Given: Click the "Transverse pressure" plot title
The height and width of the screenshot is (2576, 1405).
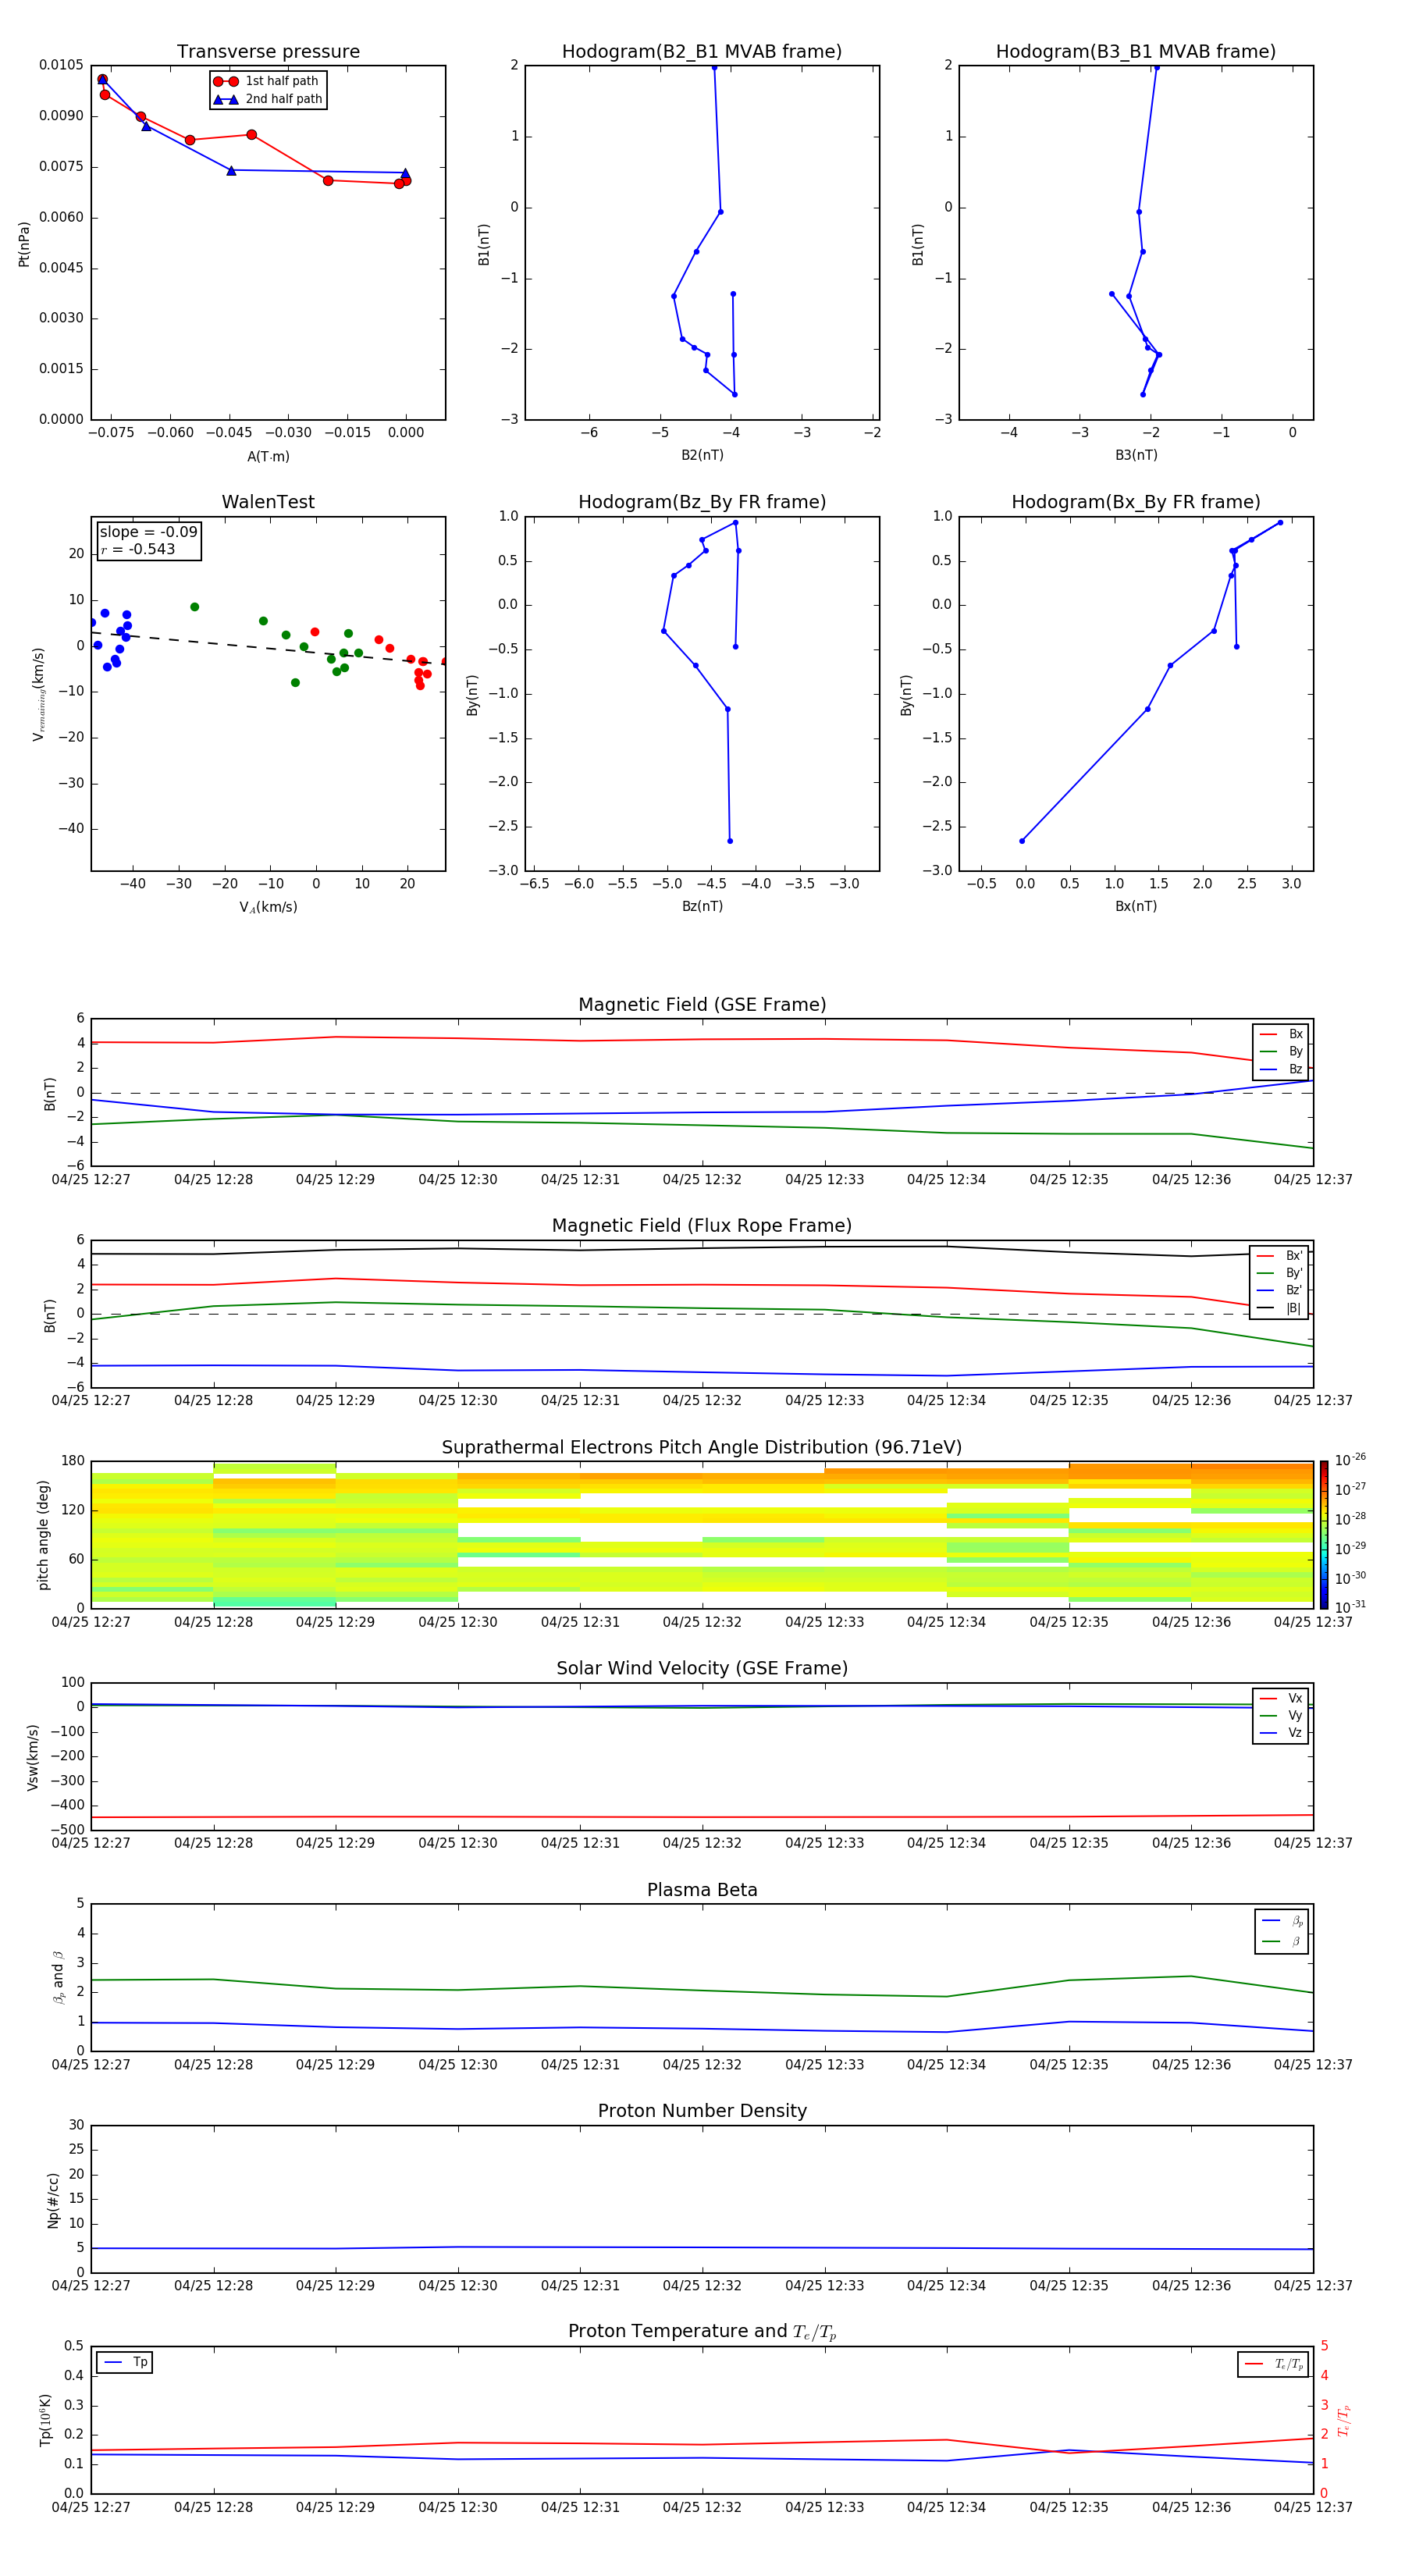Looking at the screenshot, I should (x=268, y=52).
